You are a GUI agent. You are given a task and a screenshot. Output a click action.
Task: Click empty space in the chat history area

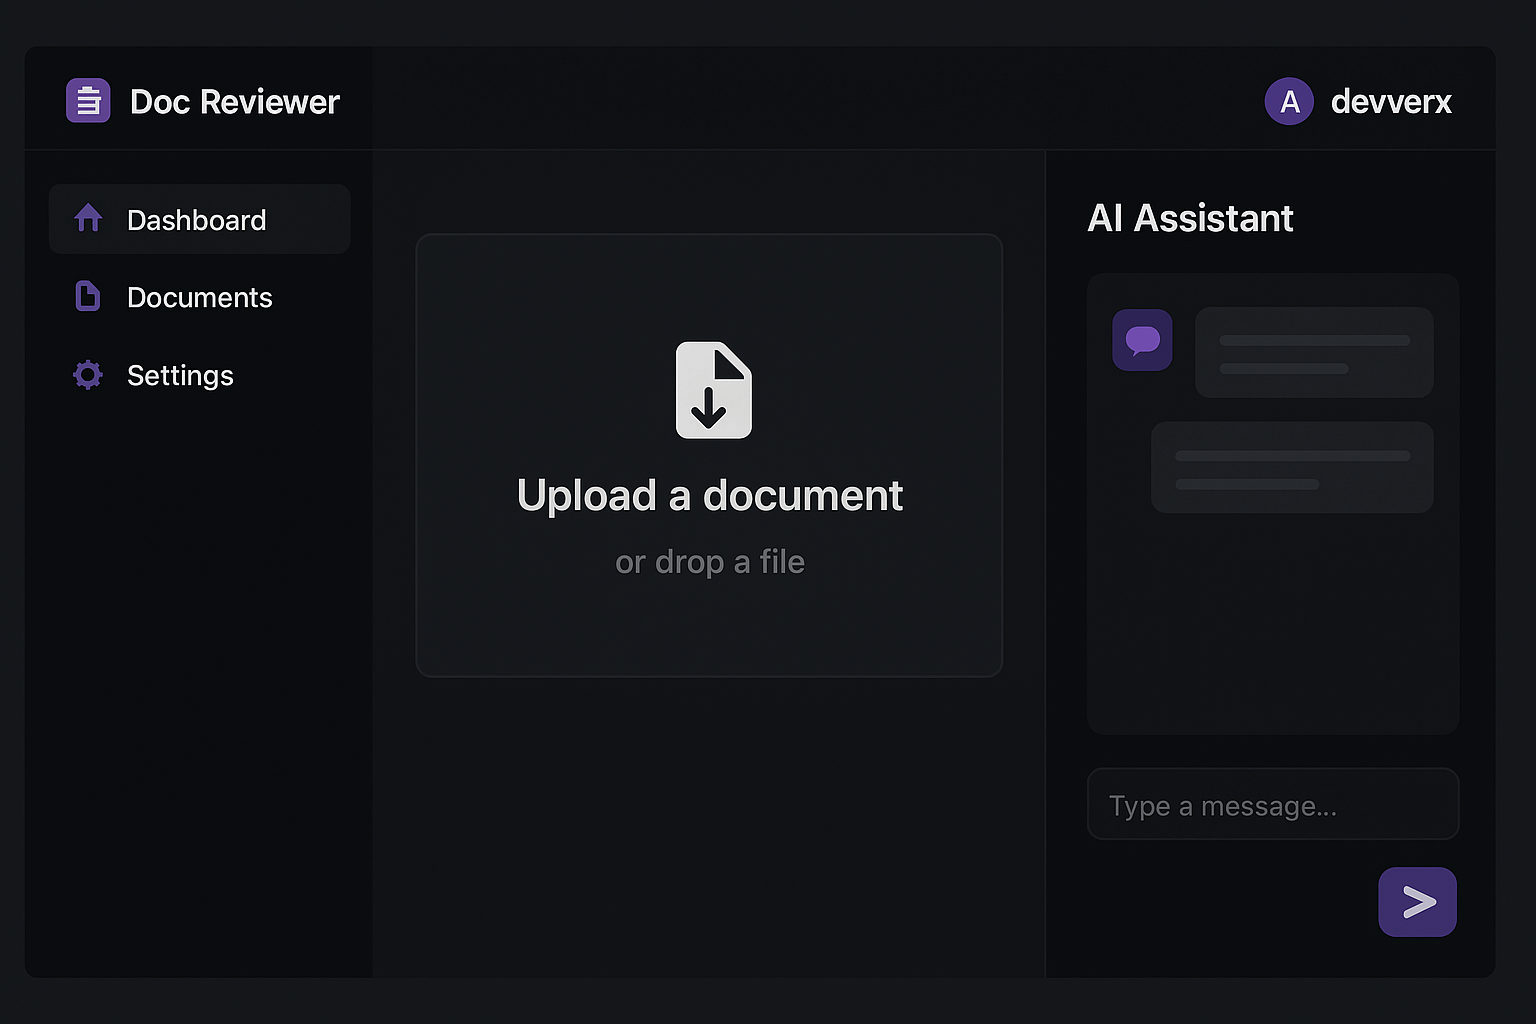point(1272,630)
